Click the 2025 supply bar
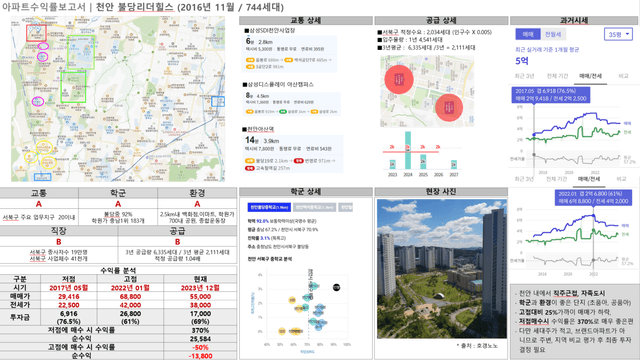Screen dimensions: 640x360 (423, 162)
